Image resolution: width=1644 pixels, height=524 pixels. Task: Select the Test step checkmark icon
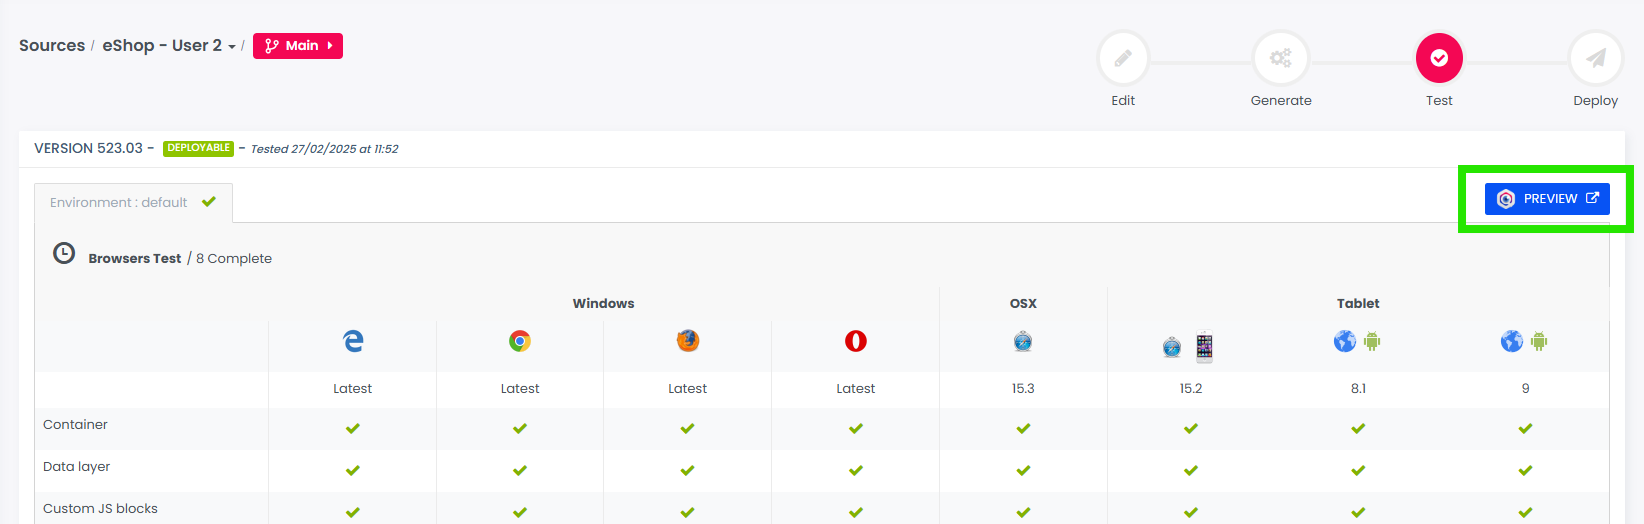1439,59
